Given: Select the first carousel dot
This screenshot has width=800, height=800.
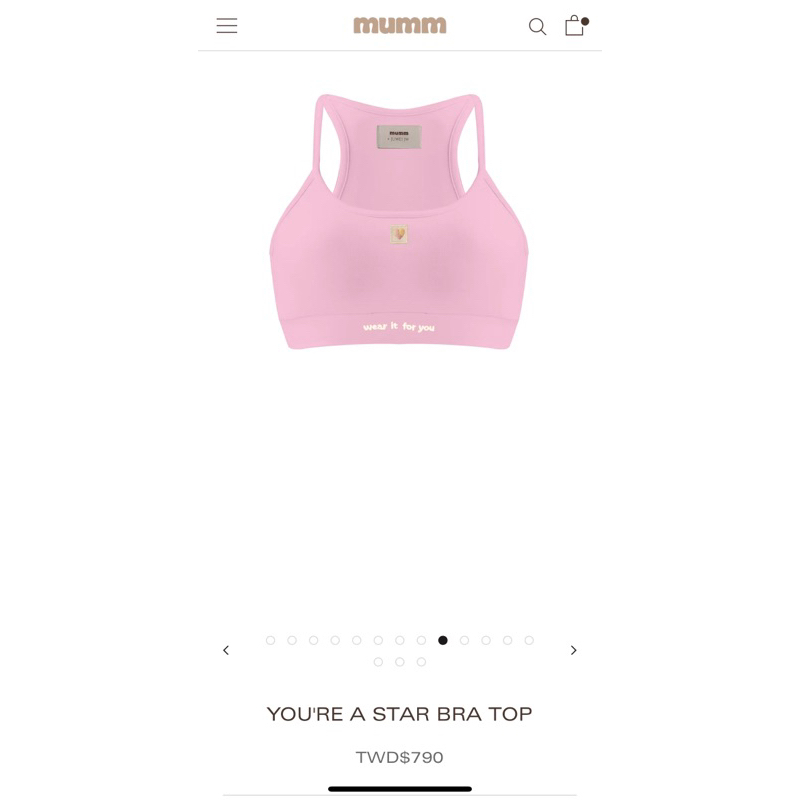Looking at the screenshot, I should click(270, 640).
